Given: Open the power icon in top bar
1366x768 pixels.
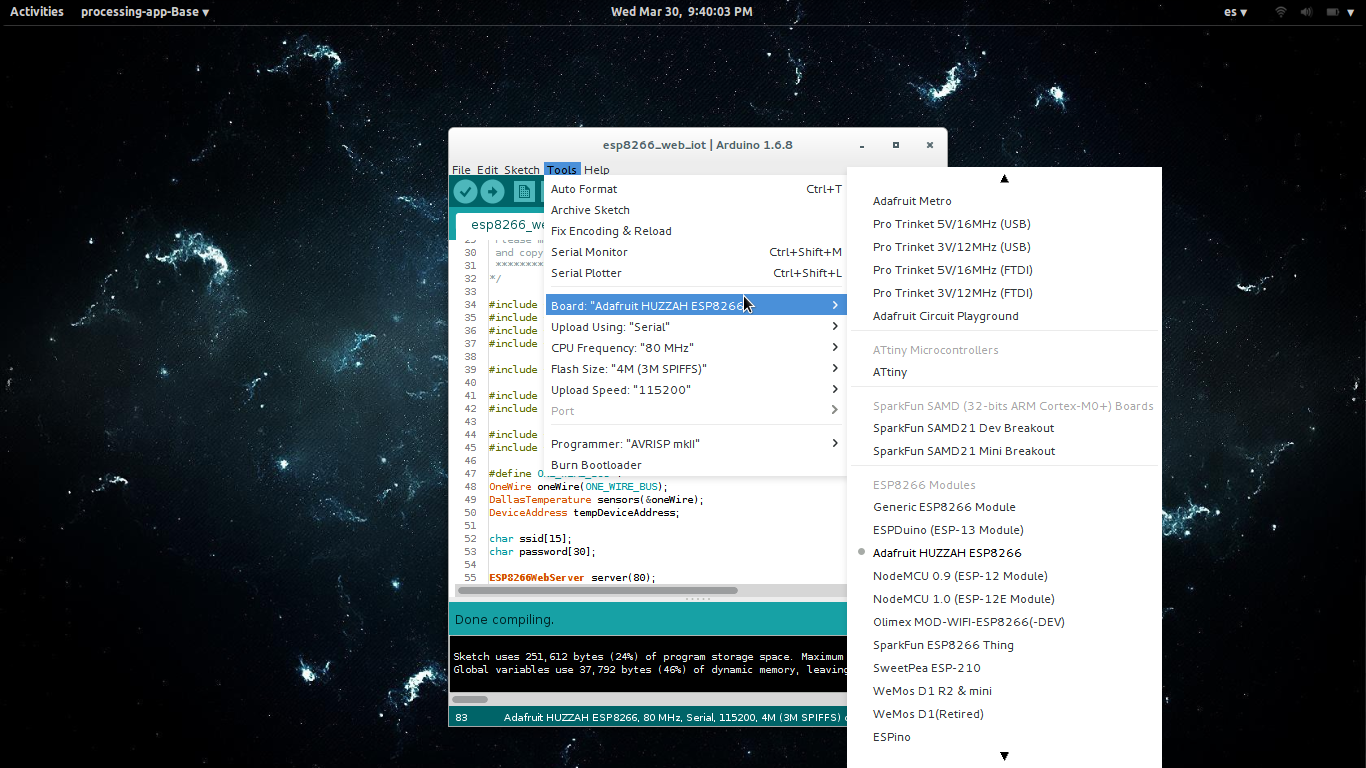Looking at the screenshot, I should click(x=1332, y=12).
